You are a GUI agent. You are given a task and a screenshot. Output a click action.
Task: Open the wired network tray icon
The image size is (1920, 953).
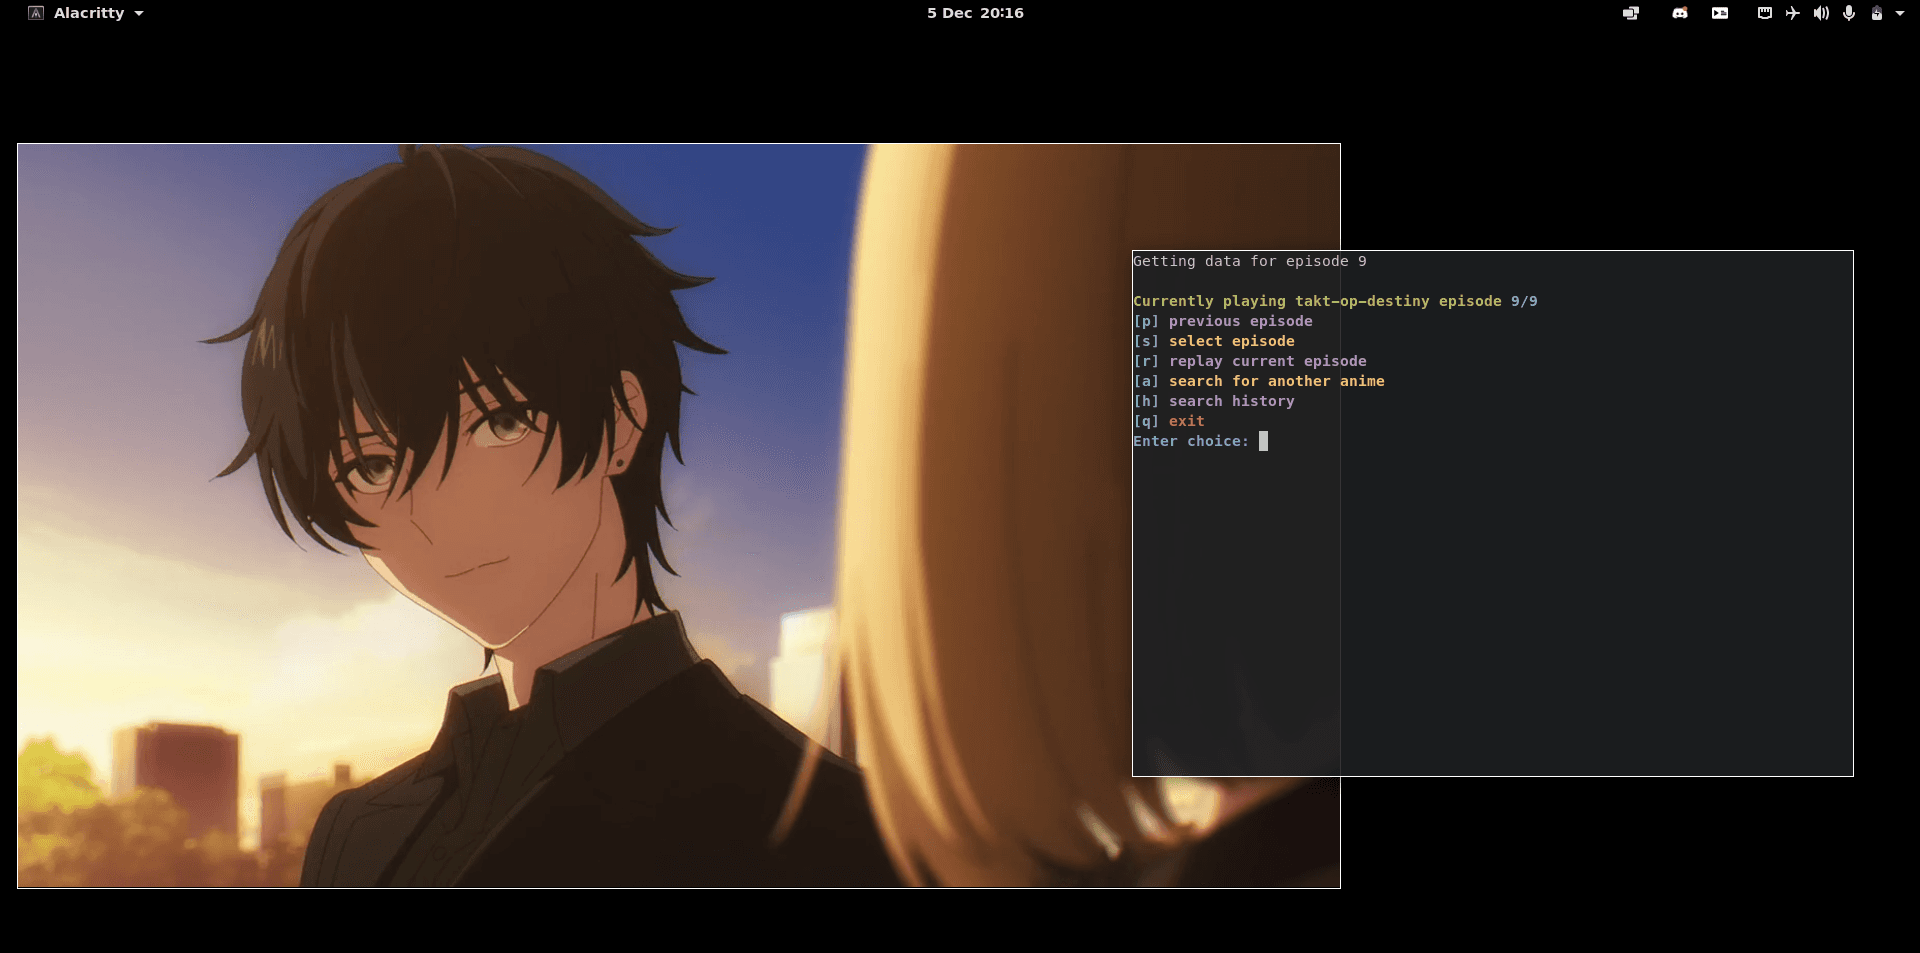(x=1763, y=13)
